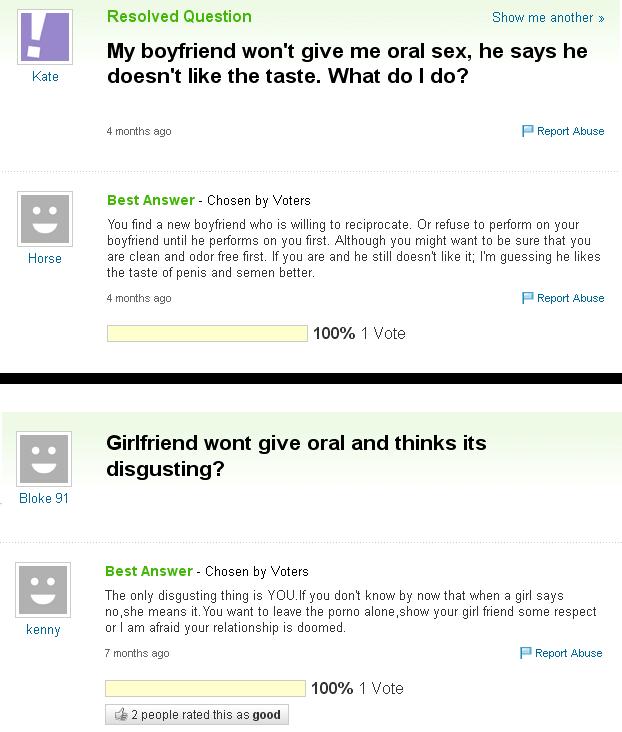Click Report Abuse text on Horse's answer
Viewport: 622px width, 732px height.
coord(571,298)
